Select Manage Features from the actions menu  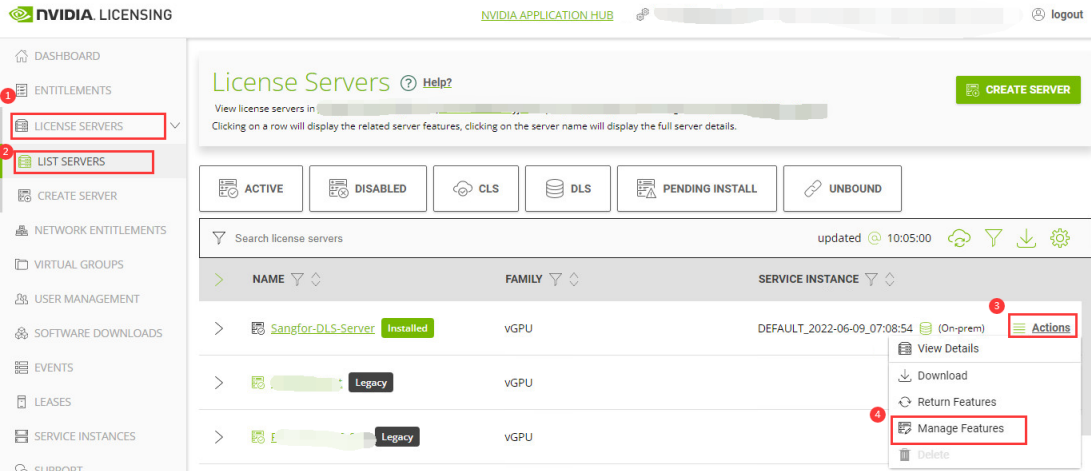pyautogui.click(x=959, y=428)
